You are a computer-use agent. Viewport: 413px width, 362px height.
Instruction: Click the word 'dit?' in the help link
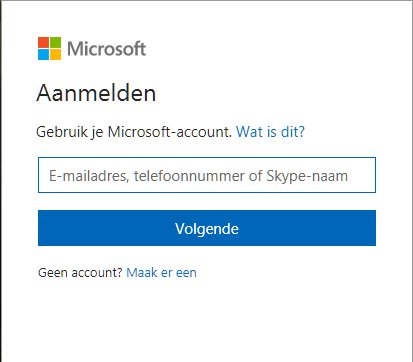(293, 132)
